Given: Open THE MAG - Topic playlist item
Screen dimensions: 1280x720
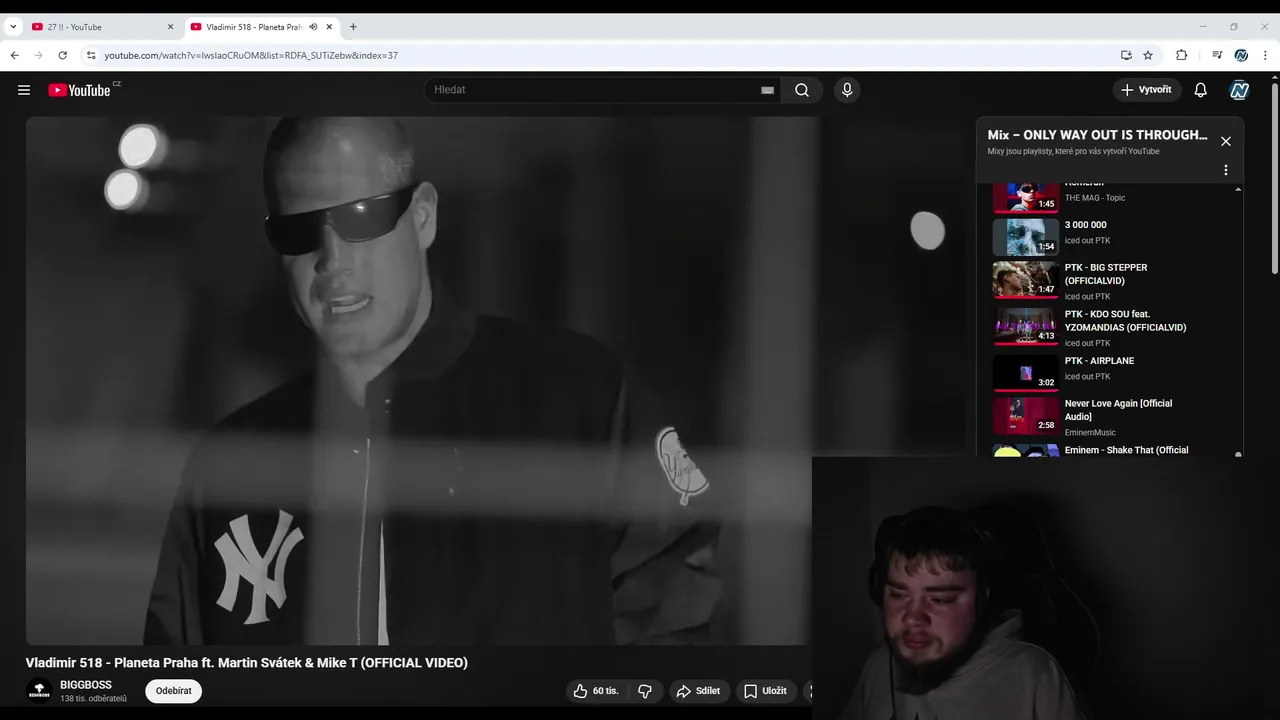Looking at the screenshot, I should (1095, 198).
